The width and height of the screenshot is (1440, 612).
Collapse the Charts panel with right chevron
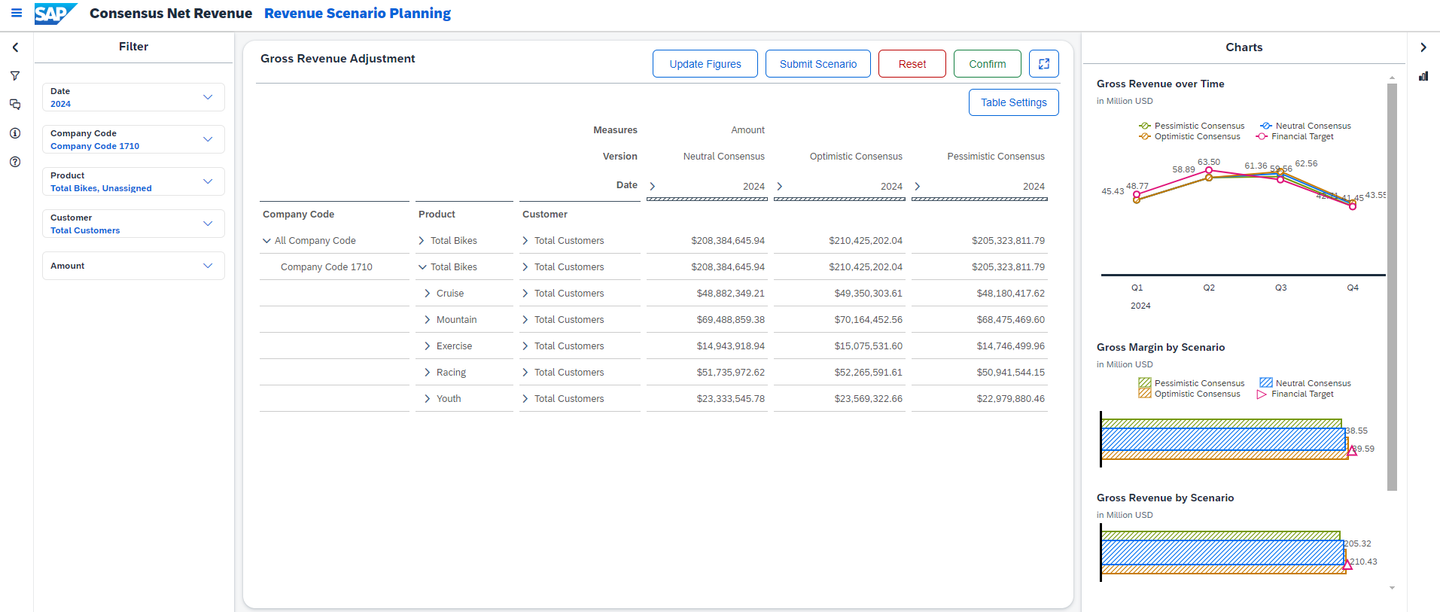pyautogui.click(x=1423, y=47)
